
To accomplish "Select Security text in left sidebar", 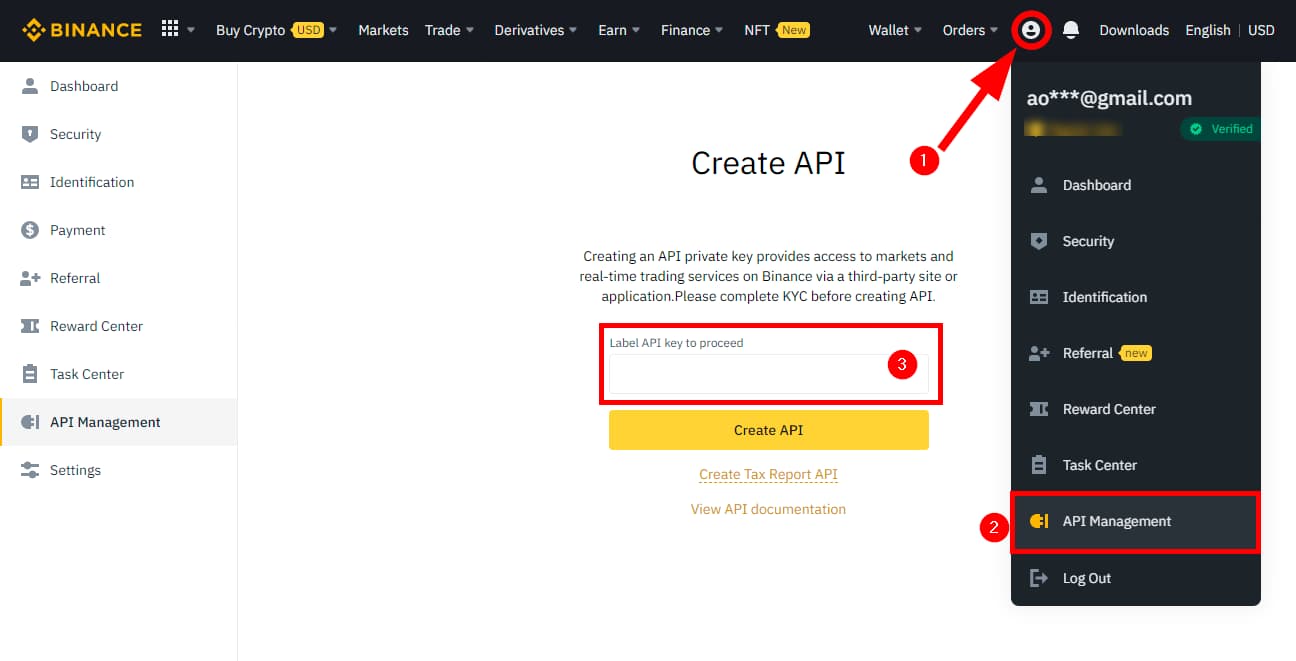I will coord(76,134).
